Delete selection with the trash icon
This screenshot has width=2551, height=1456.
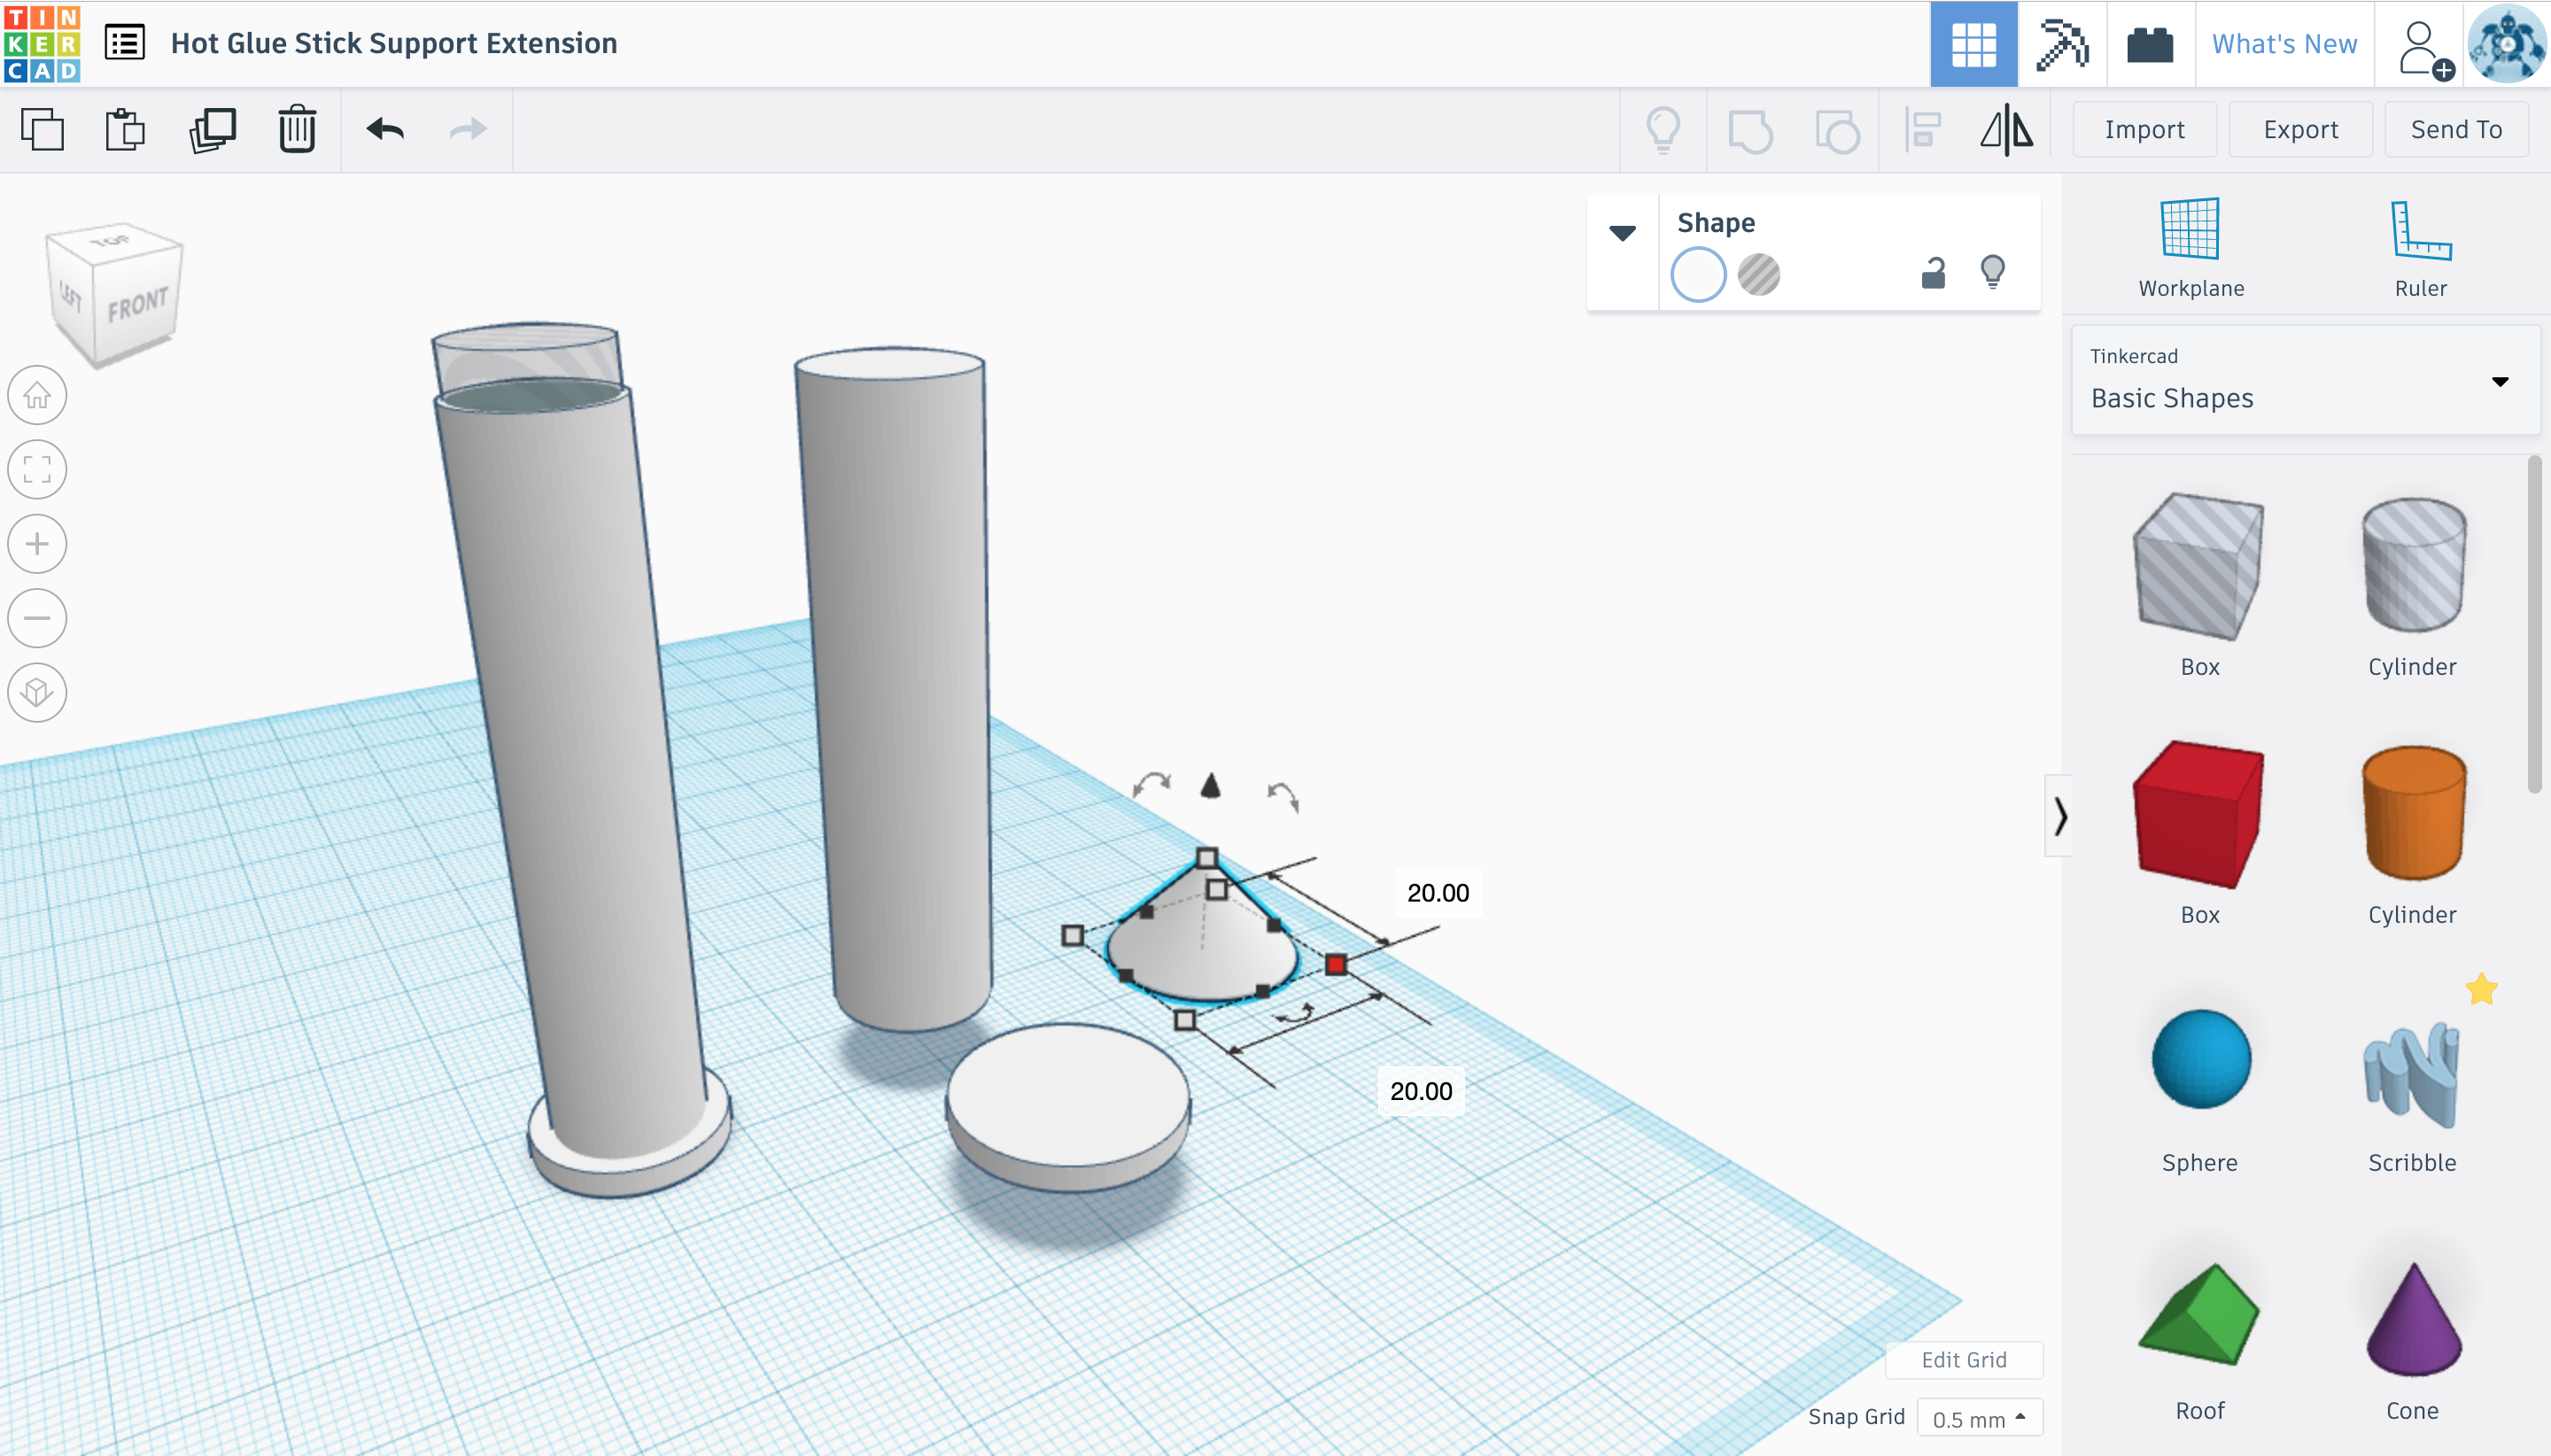point(297,130)
